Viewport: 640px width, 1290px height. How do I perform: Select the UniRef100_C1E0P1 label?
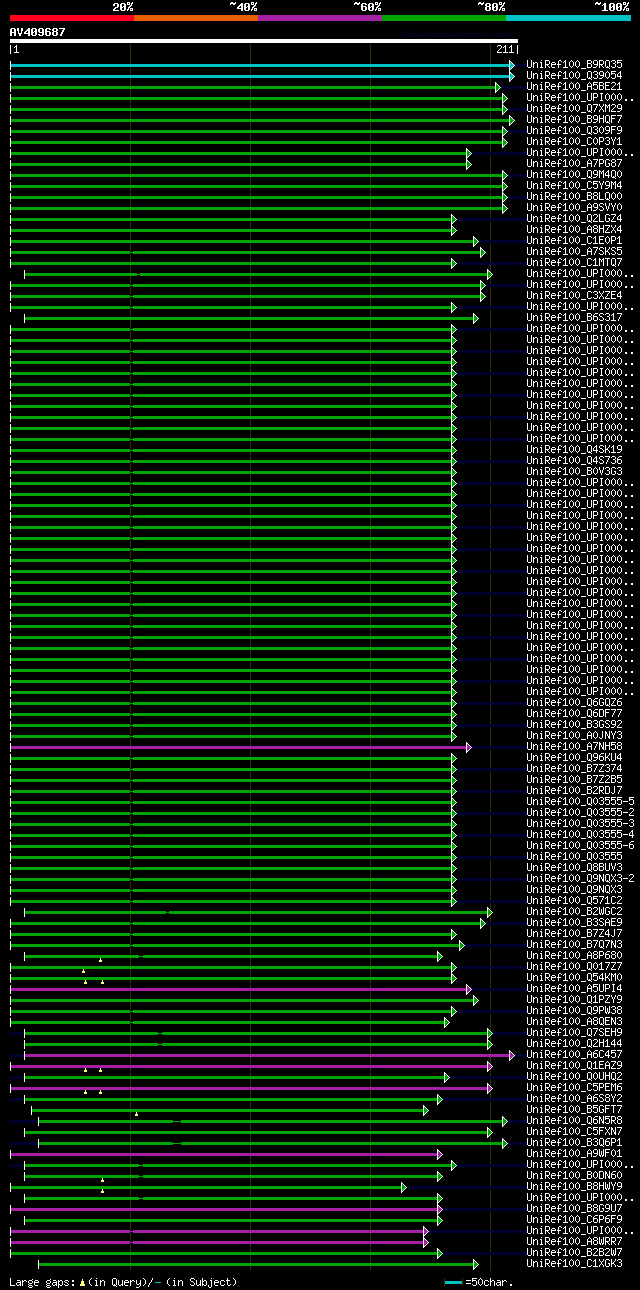pyautogui.click(x=574, y=240)
